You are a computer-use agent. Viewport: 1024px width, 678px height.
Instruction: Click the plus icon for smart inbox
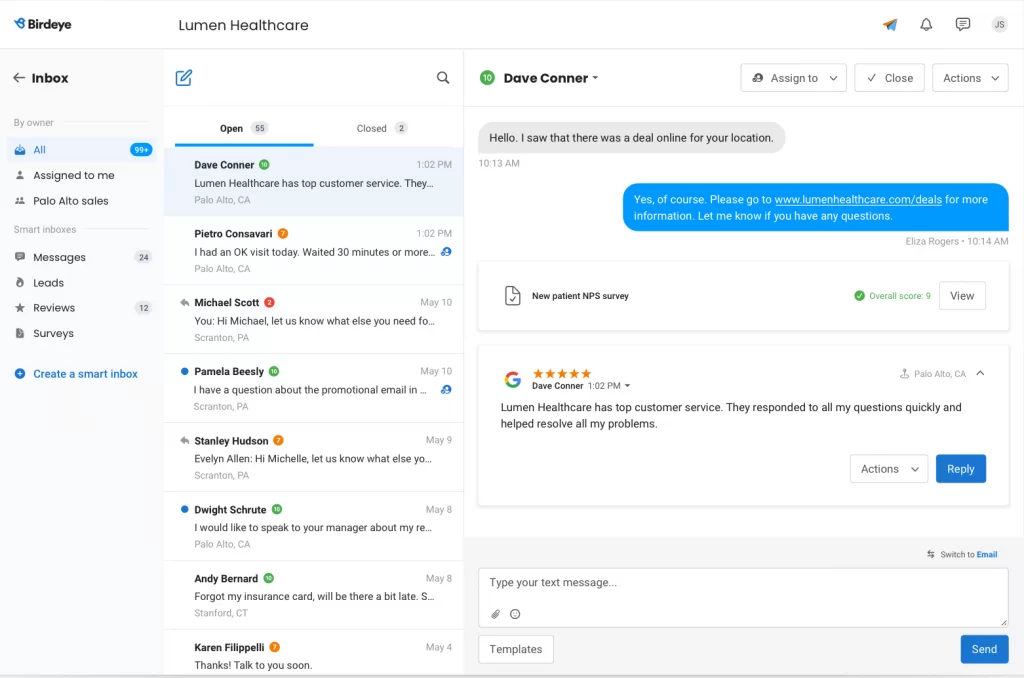tap(20, 374)
